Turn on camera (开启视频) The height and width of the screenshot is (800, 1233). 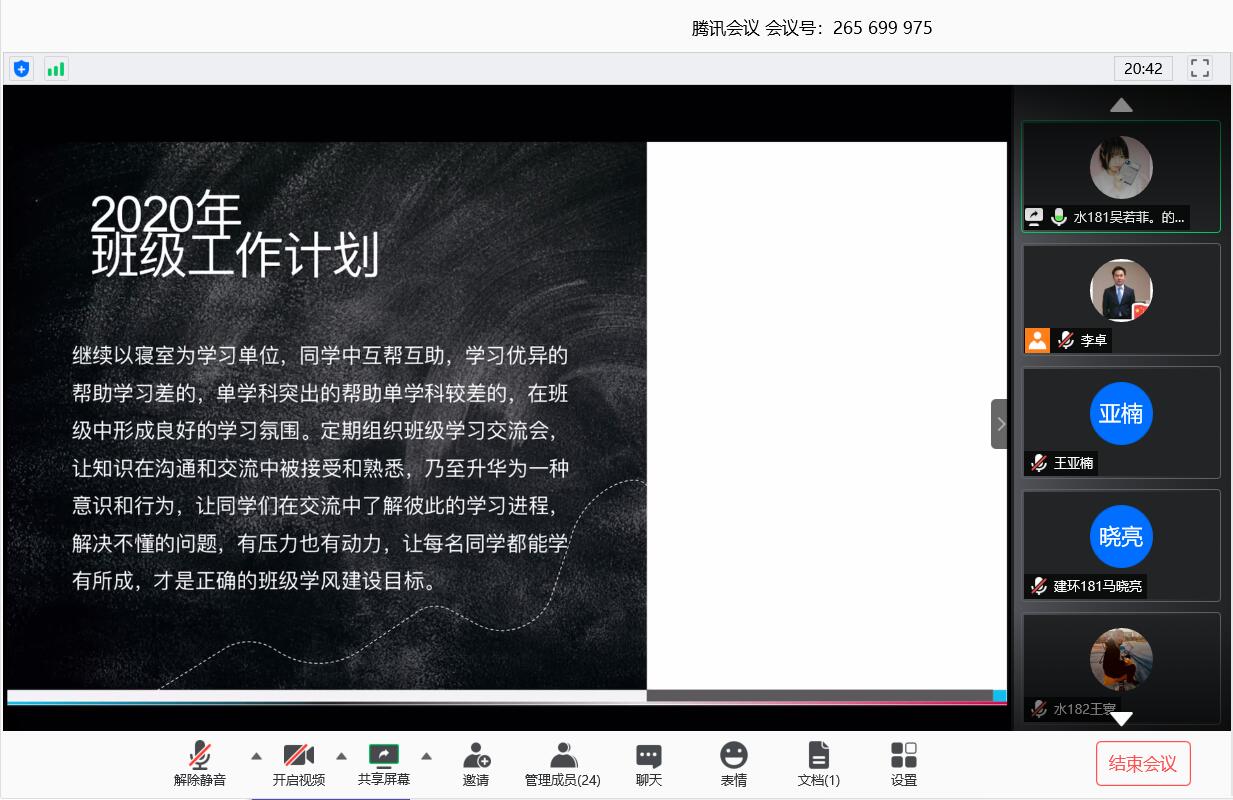click(298, 764)
